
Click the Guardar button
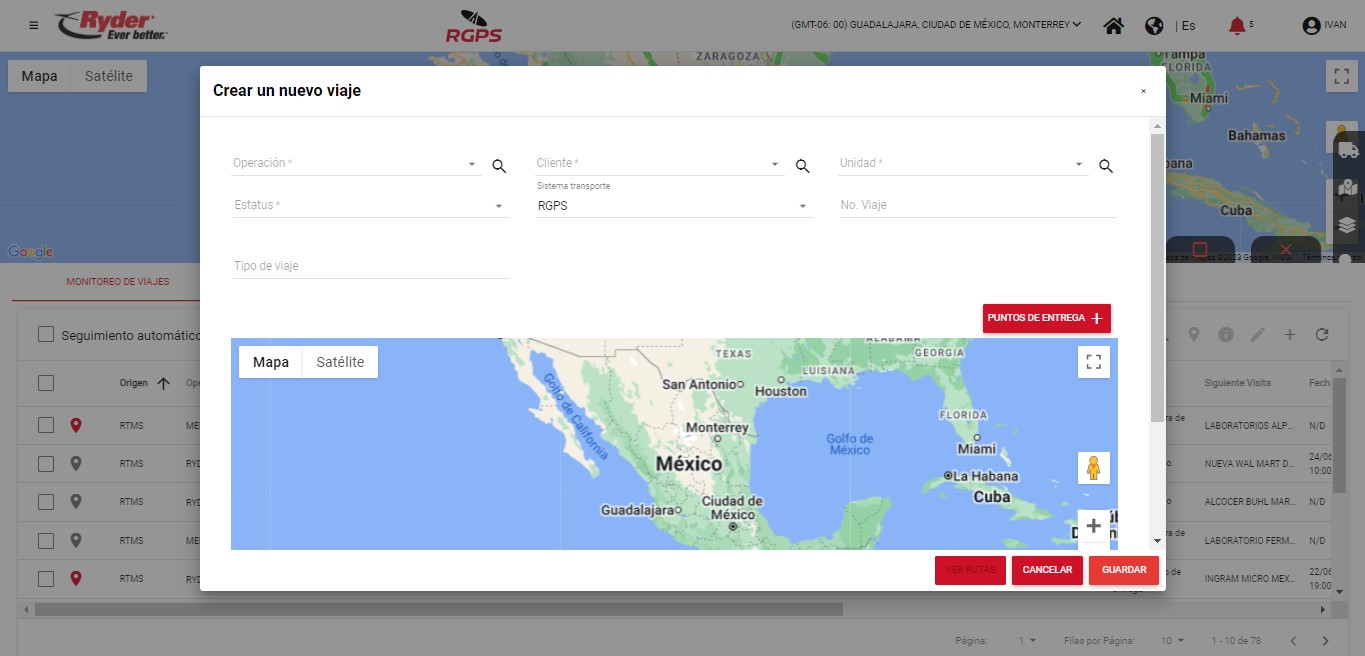(x=1124, y=570)
